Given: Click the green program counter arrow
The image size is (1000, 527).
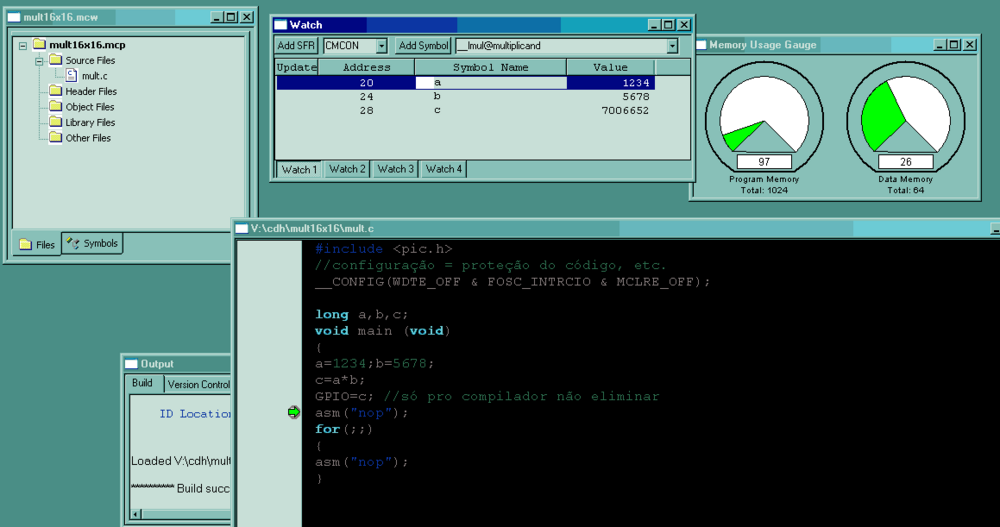Looking at the screenshot, I should pos(293,412).
